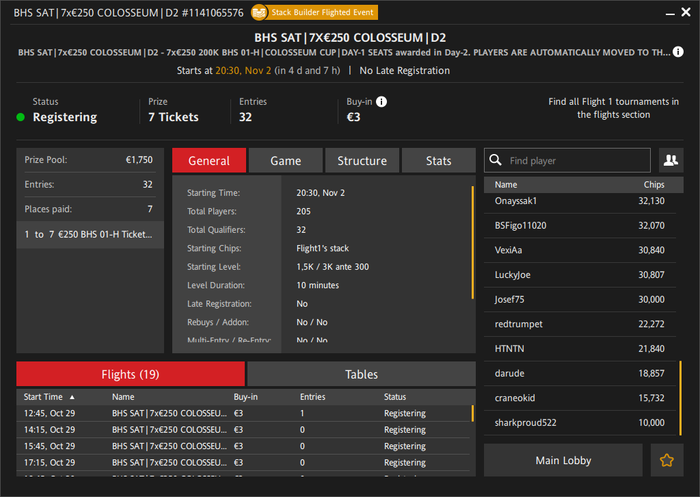This screenshot has height=497, width=700.
Task: Go to the Main Lobby
Action: 563,461
